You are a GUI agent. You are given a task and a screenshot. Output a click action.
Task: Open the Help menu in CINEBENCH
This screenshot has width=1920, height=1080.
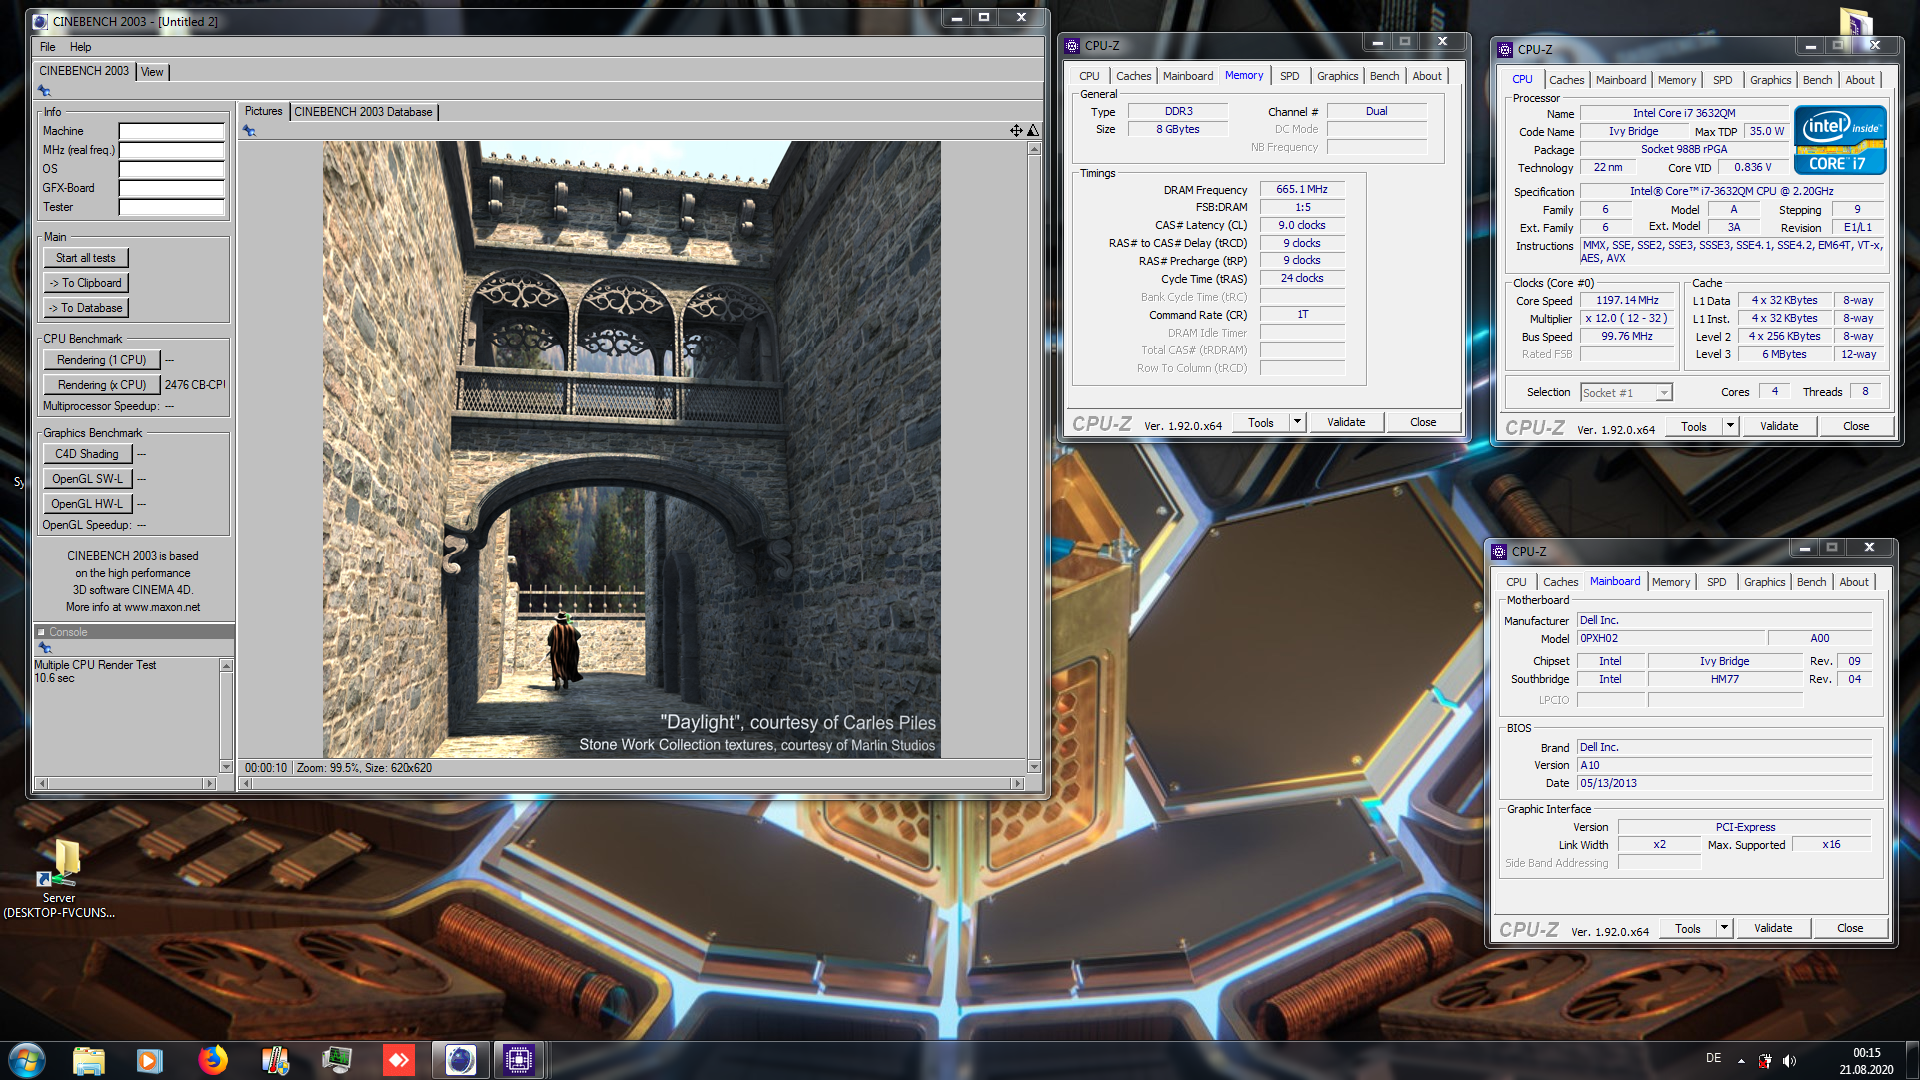(x=80, y=47)
